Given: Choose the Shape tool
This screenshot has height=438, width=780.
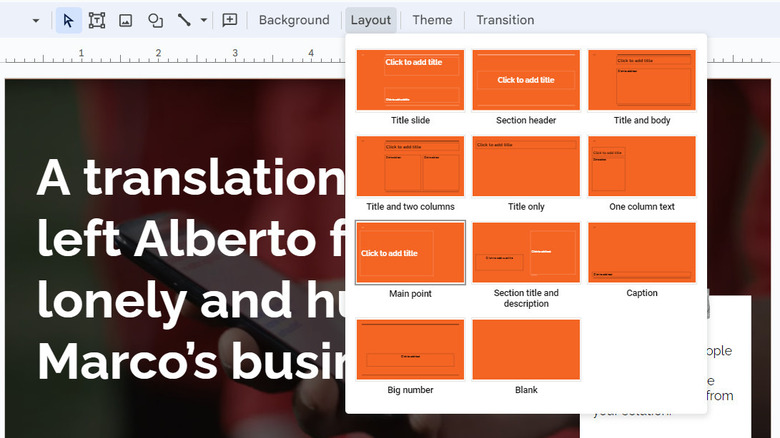Looking at the screenshot, I should (x=155, y=20).
